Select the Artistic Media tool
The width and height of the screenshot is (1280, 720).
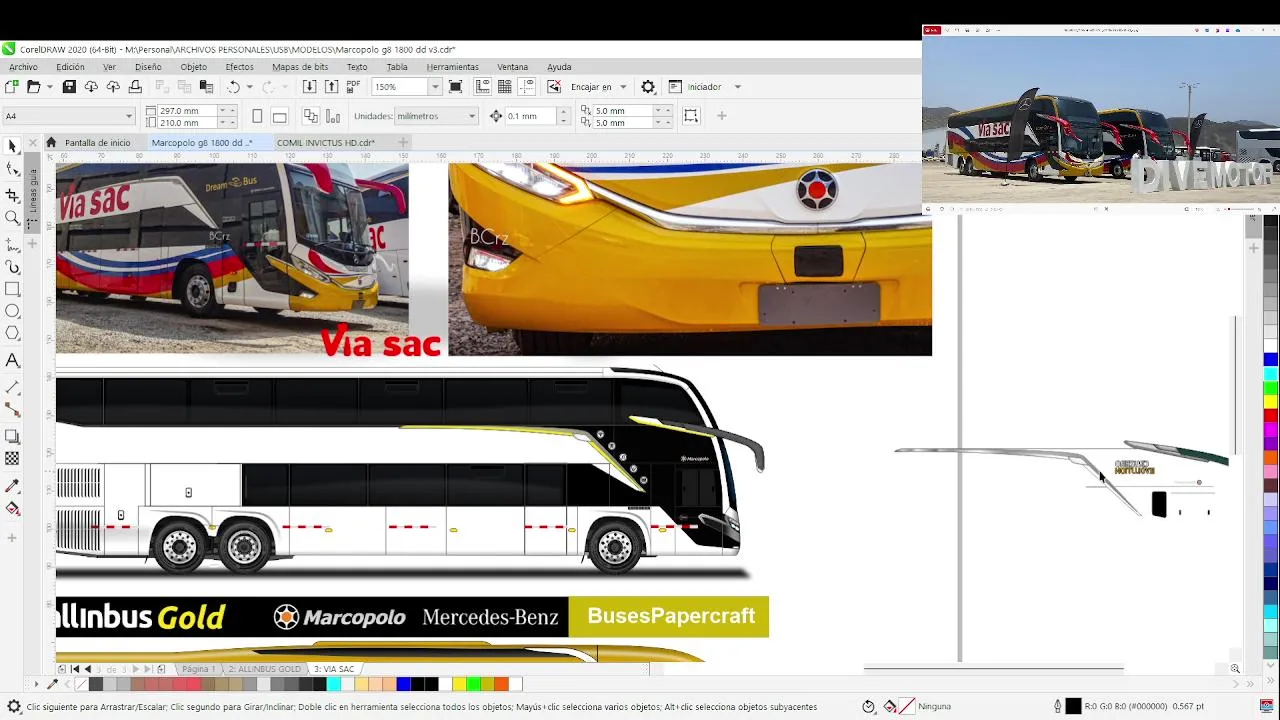tap(12, 267)
